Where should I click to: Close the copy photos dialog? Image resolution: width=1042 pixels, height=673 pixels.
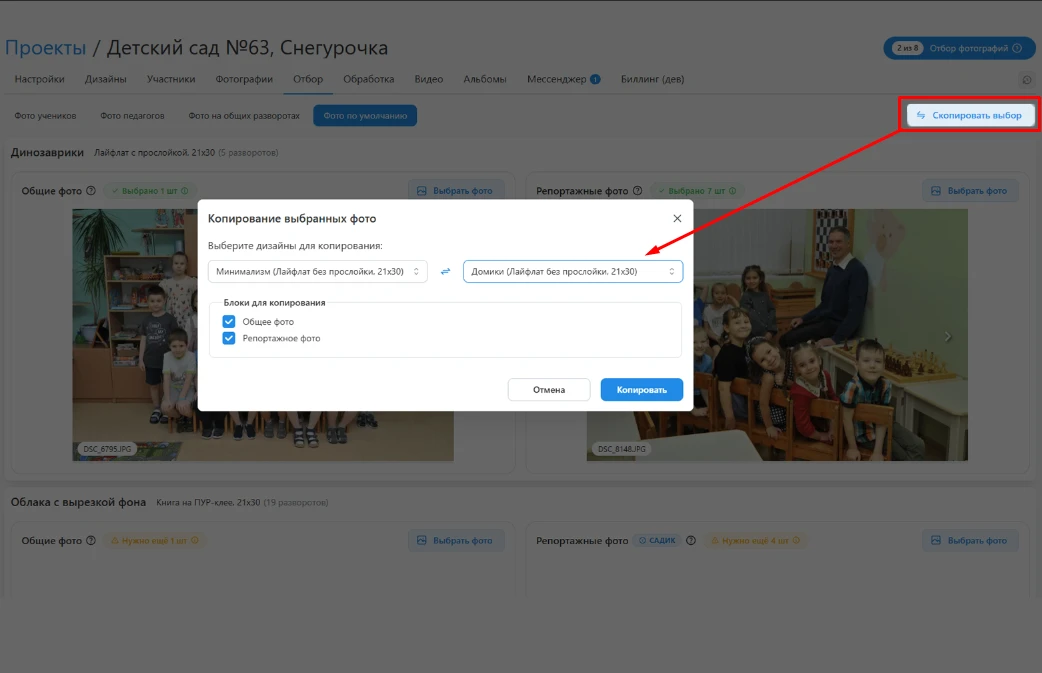(677, 219)
